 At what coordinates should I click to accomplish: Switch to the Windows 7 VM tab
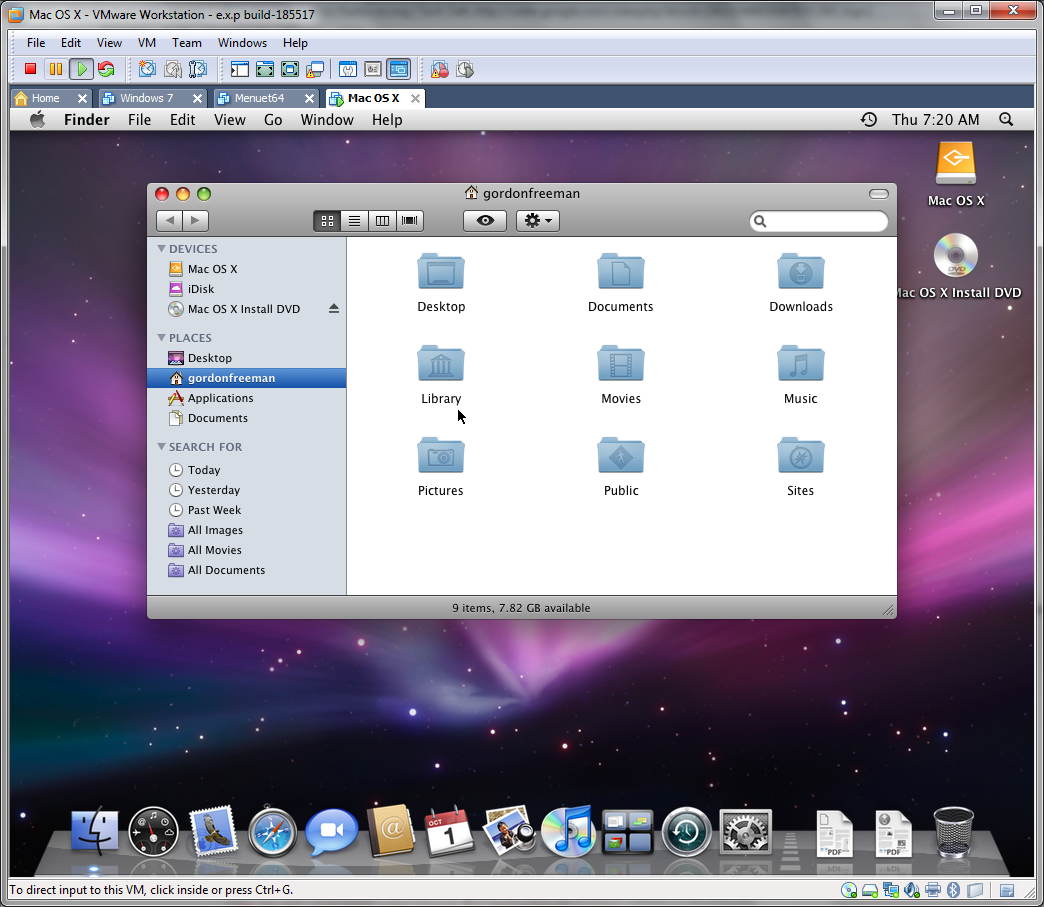146,98
